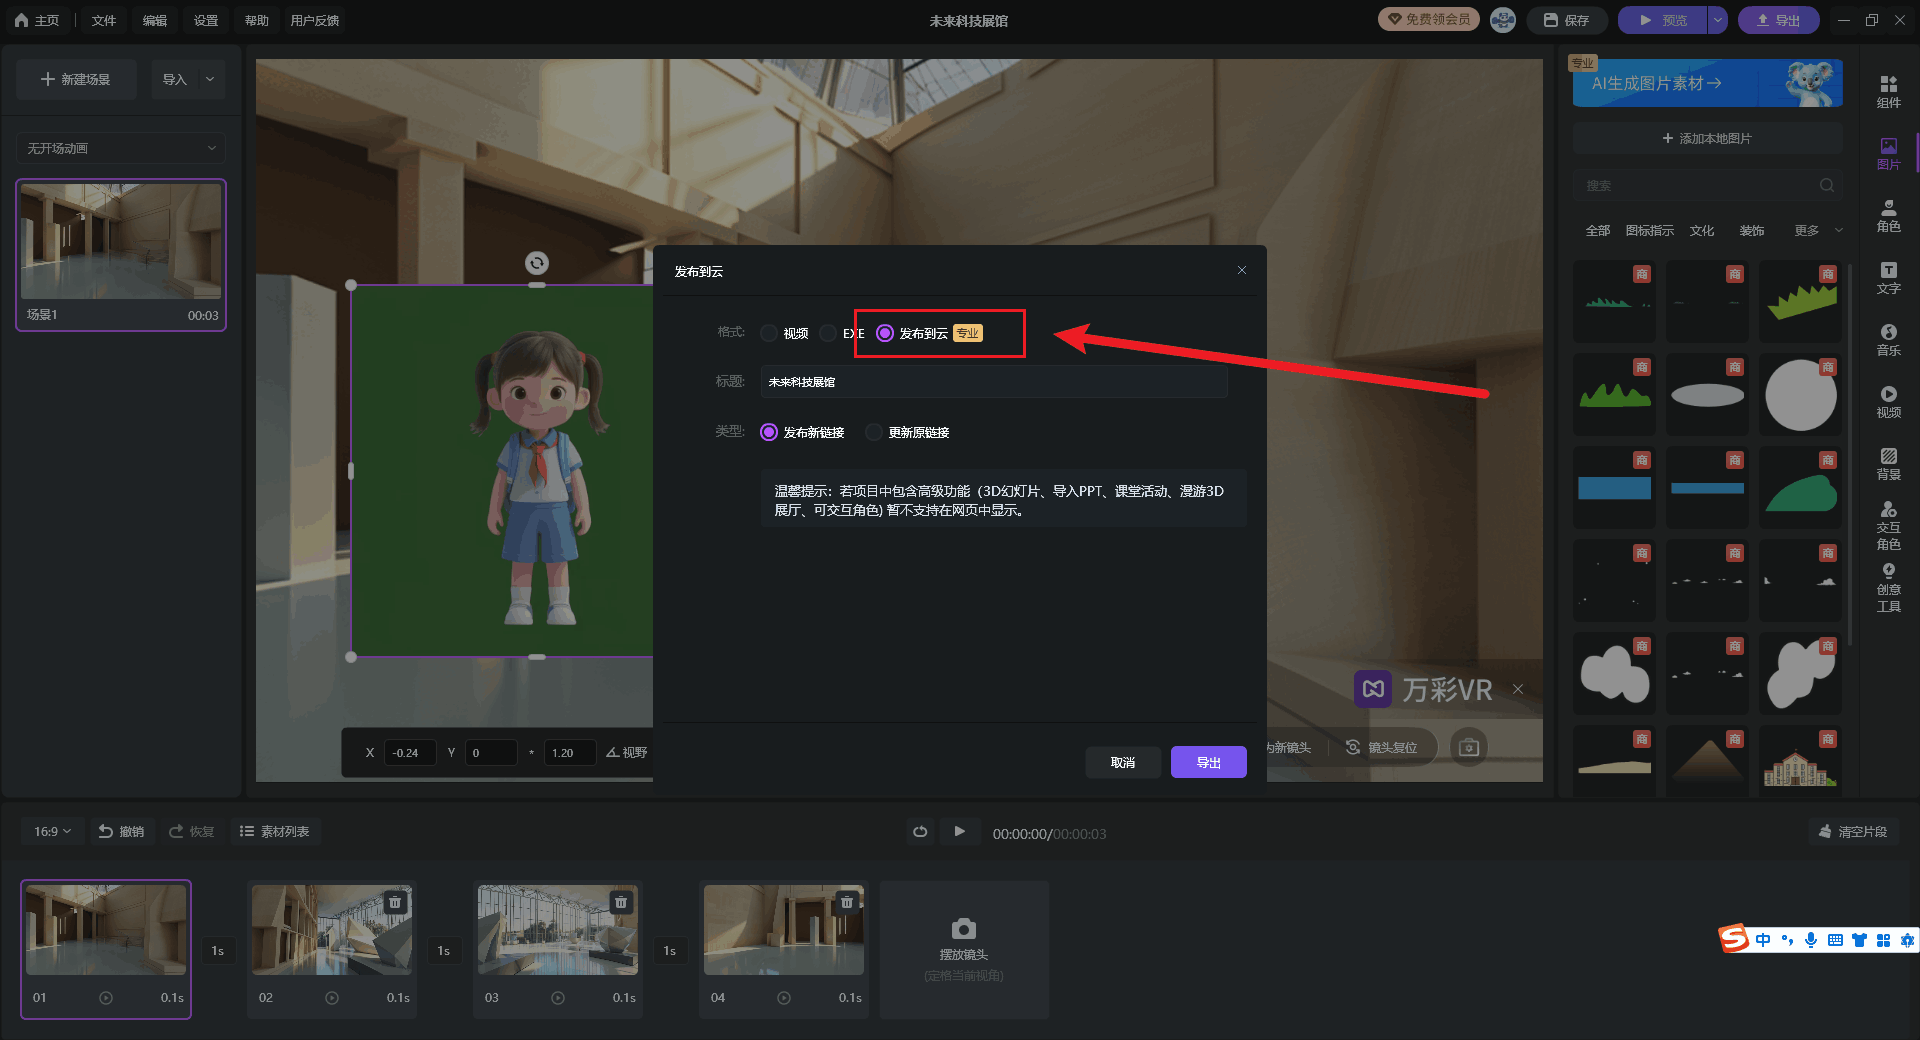Click the rotate handle above the character
Viewport: 1920px width, 1040px height.
pyautogui.click(x=537, y=263)
